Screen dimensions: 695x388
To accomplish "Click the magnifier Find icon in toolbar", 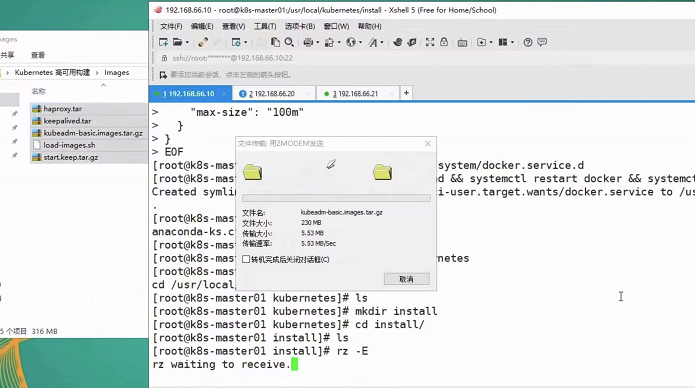I will (x=289, y=42).
